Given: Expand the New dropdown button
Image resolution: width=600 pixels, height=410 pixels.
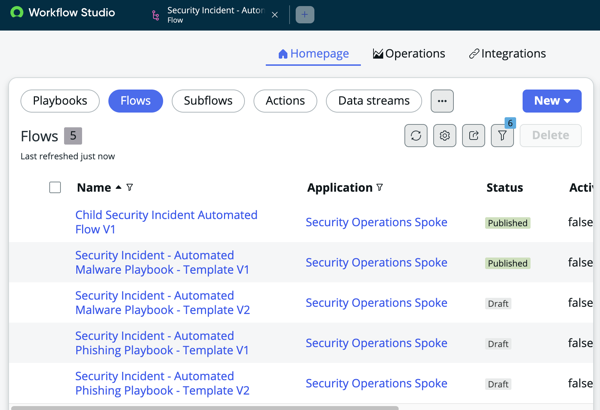Looking at the screenshot, I should point(552,101).
